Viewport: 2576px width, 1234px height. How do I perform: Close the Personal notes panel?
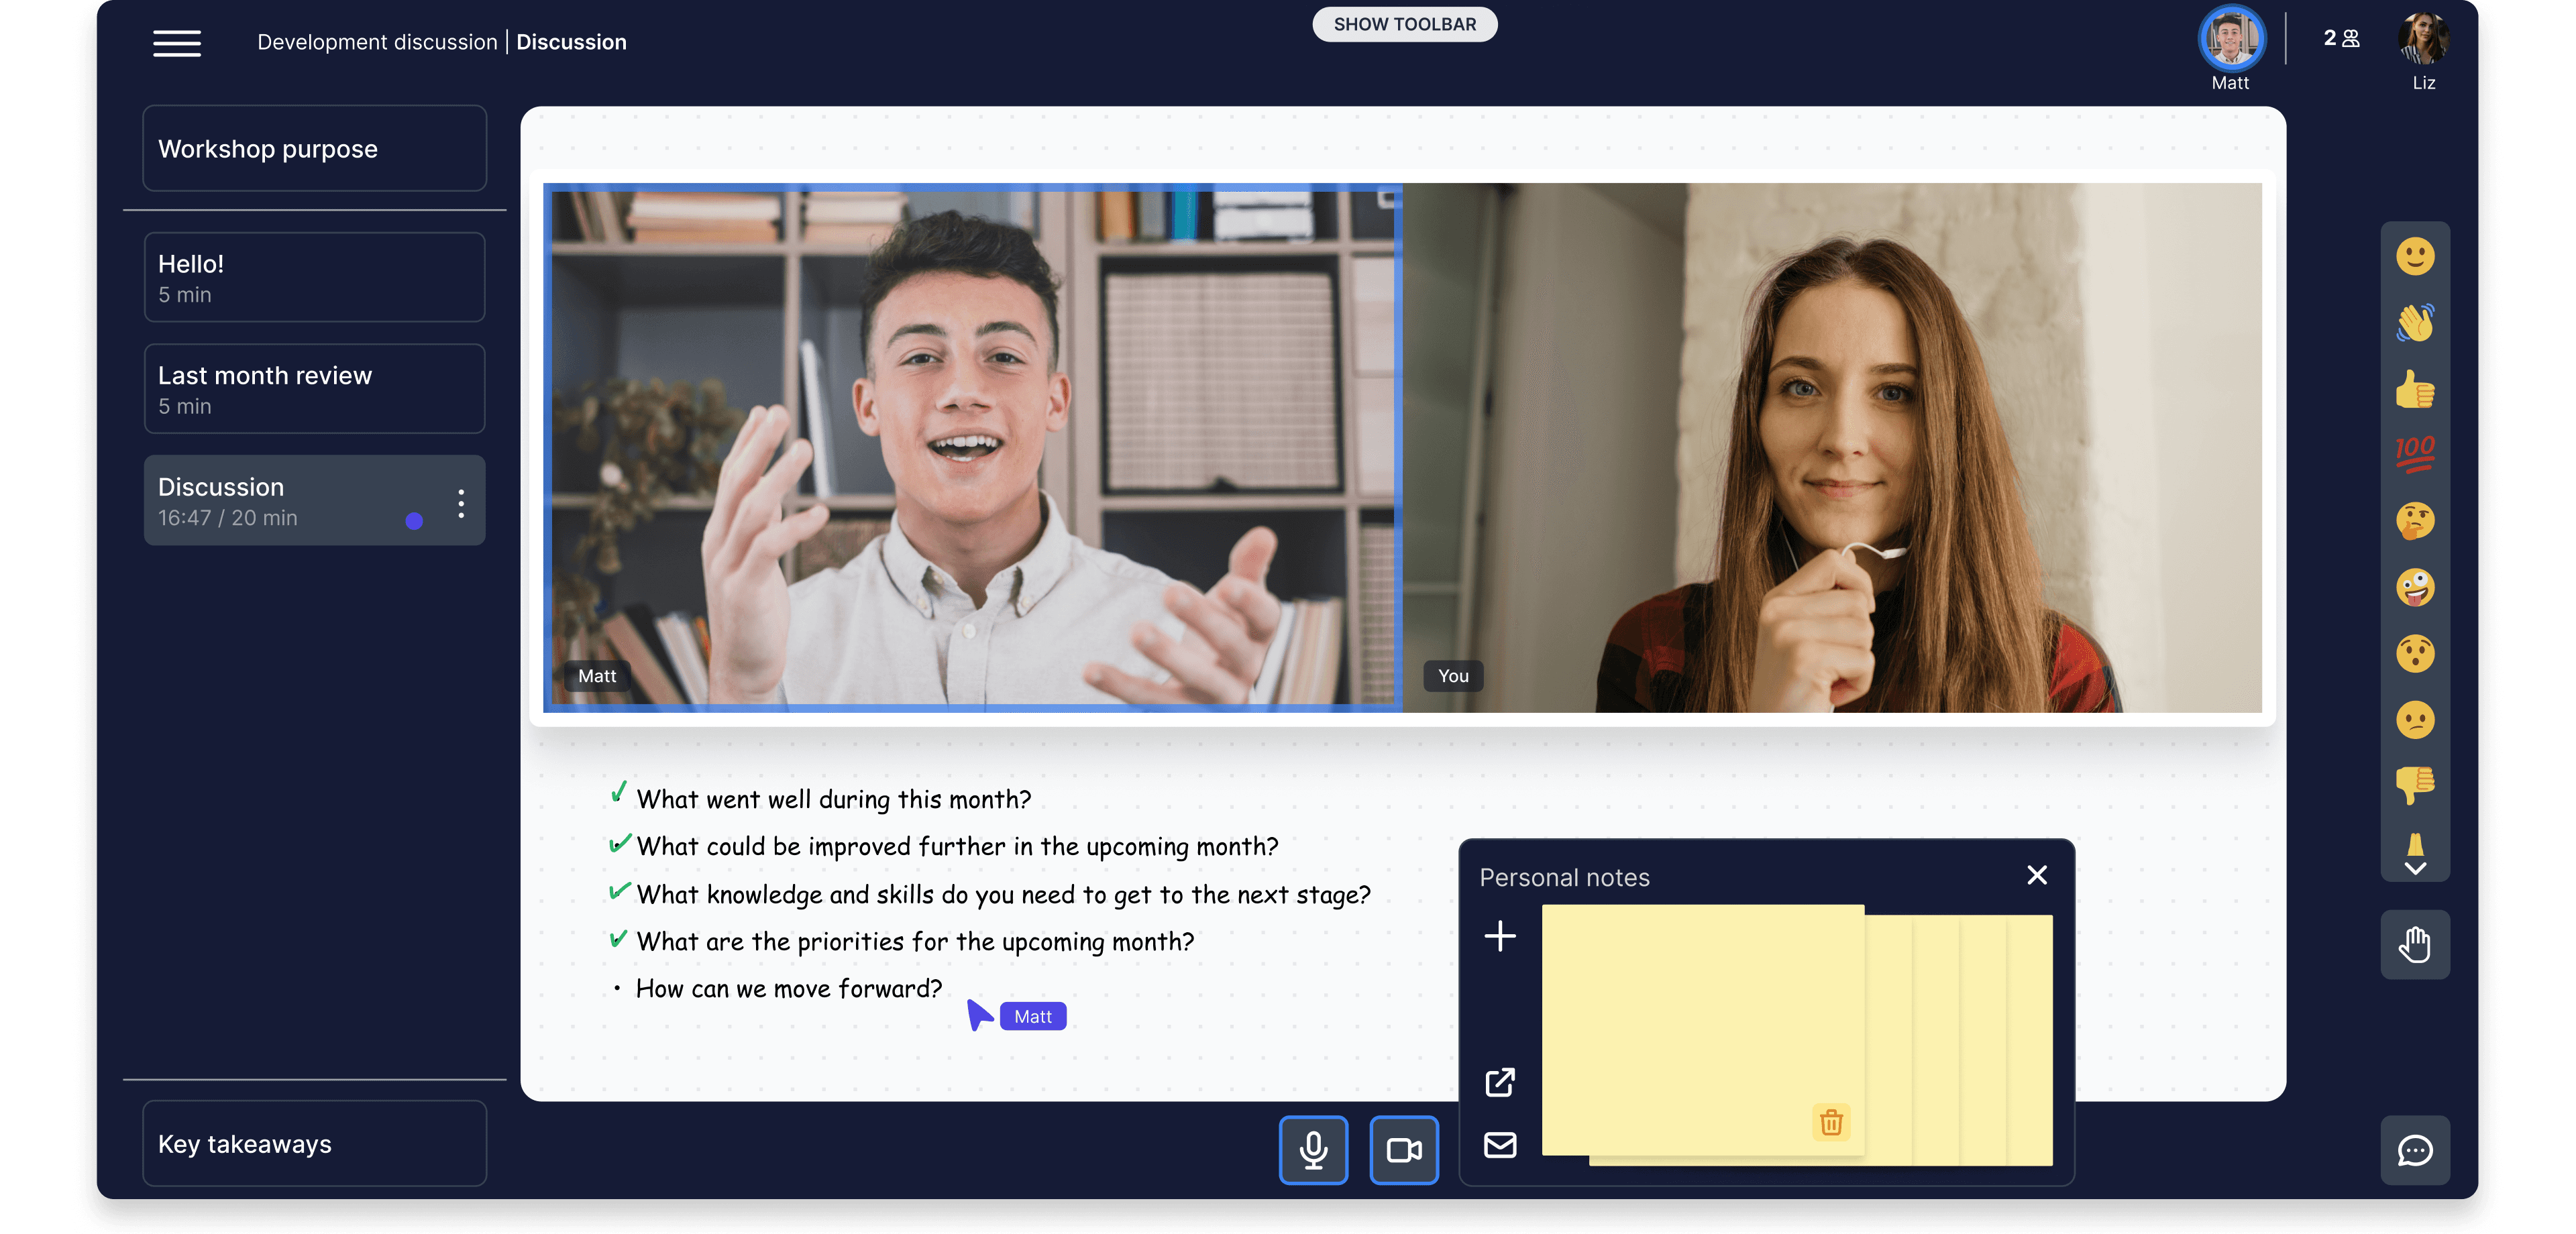pyautogui.click(x=2036, y=876)
